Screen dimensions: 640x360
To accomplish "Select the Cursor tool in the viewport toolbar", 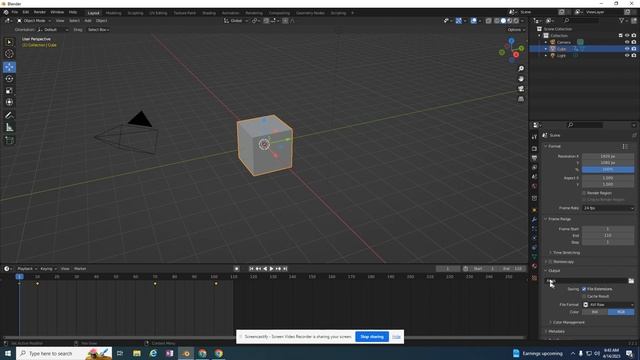I will (x=9, y=54).
